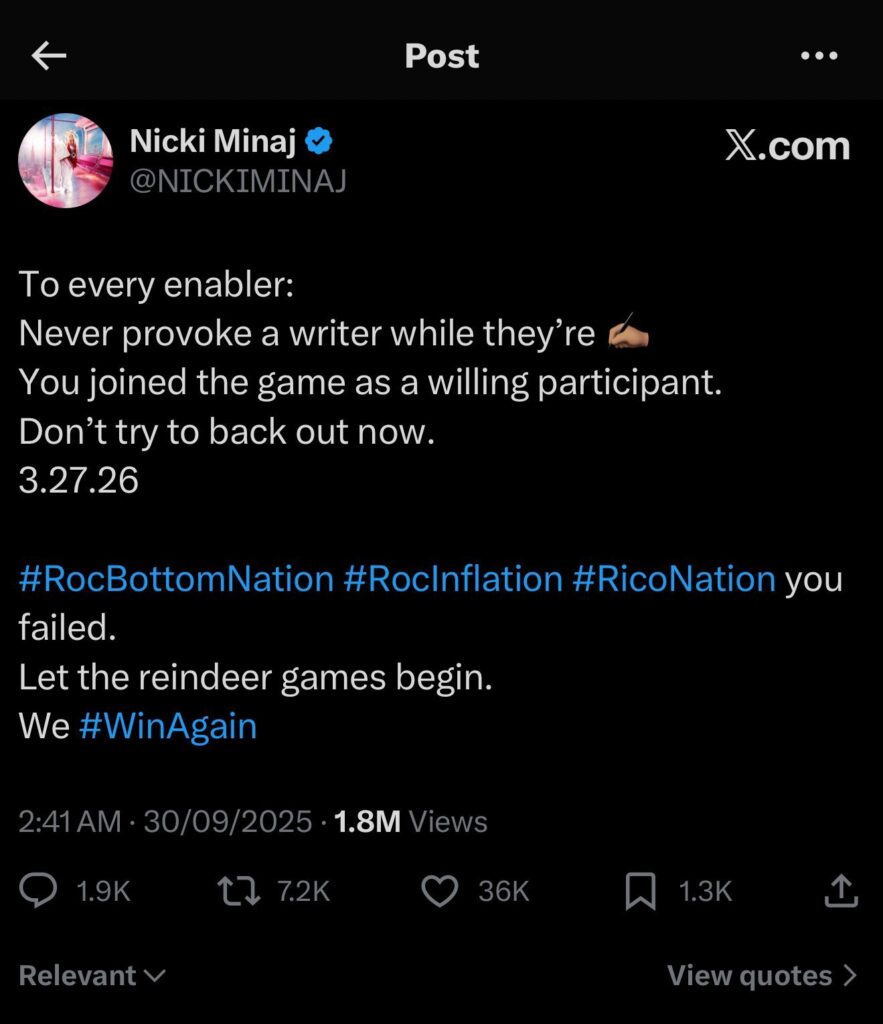Tap the X.com logo watermark
The image size is (883, 1024).
(x=786, y=146)
